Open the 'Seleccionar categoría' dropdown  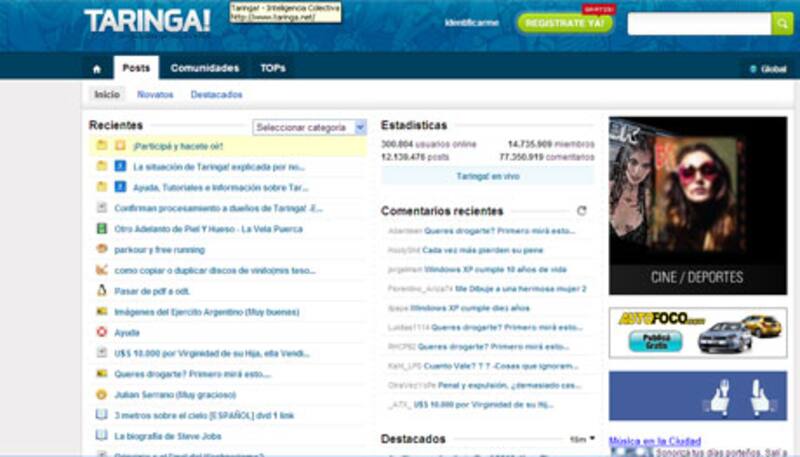click(x=309, y=127)
